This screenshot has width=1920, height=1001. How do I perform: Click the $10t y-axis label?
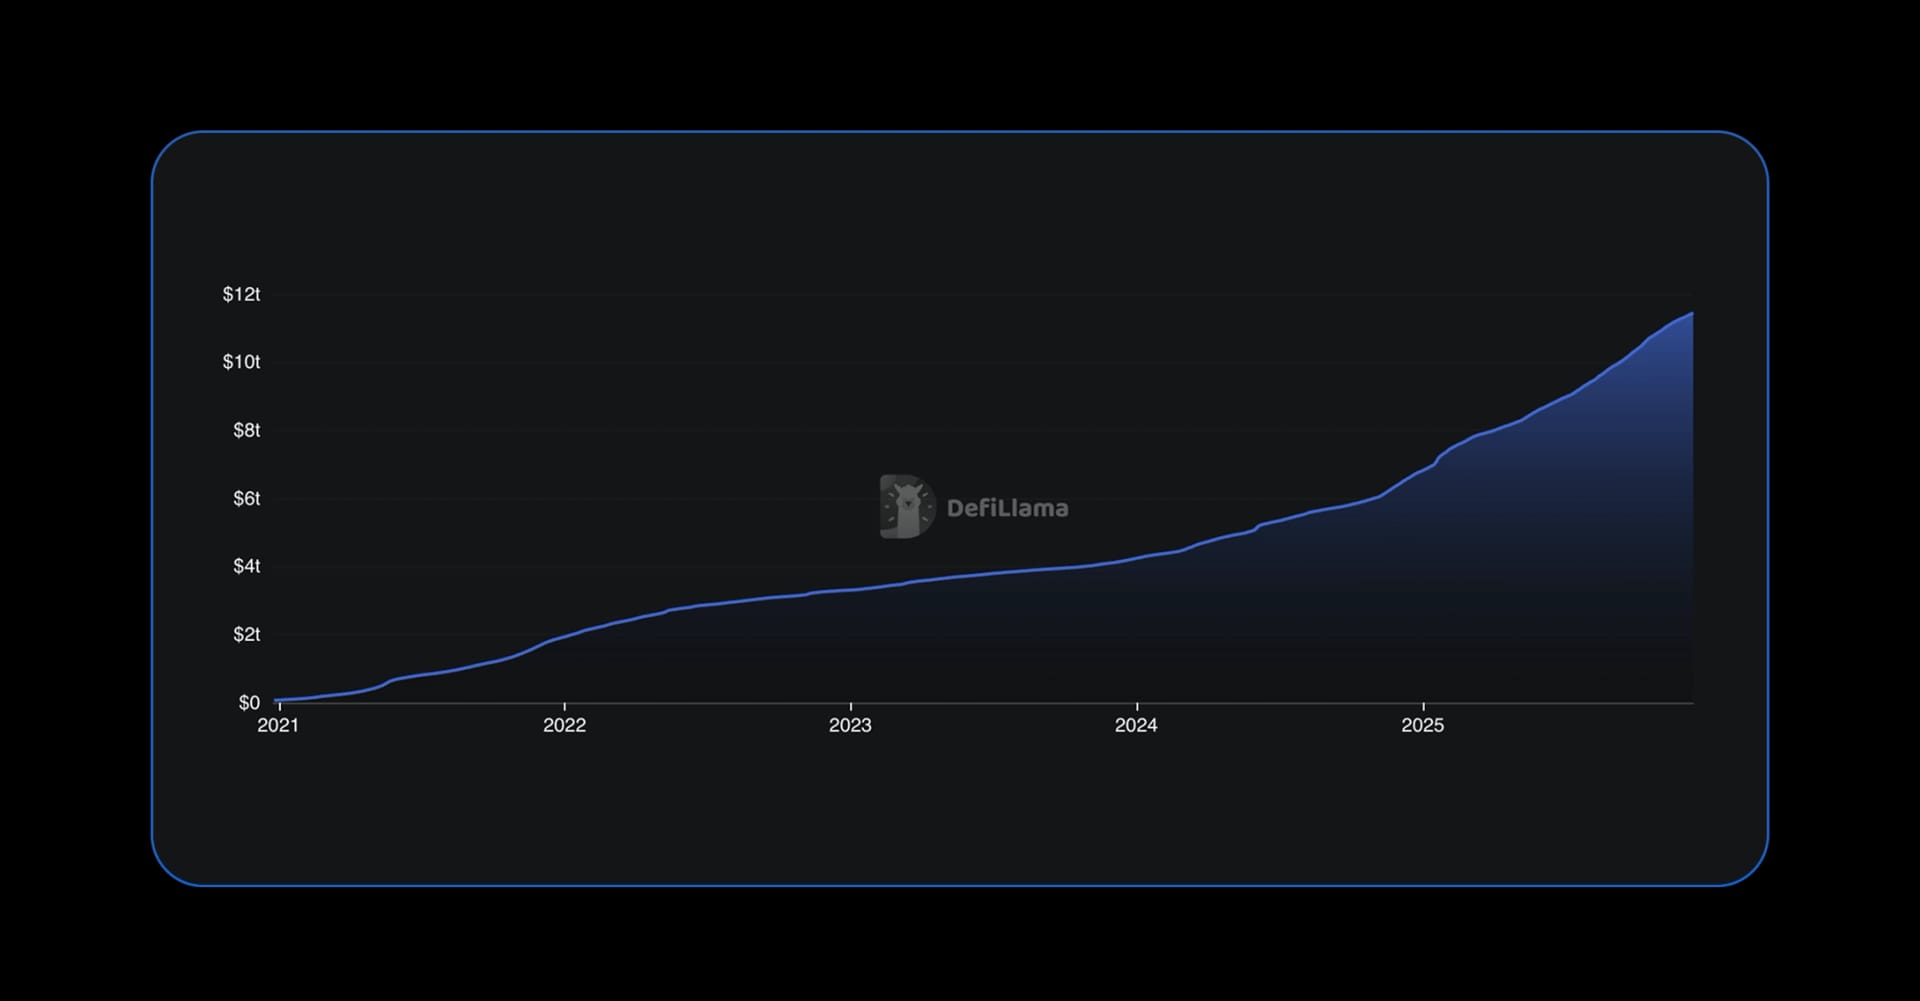point(241,362)
